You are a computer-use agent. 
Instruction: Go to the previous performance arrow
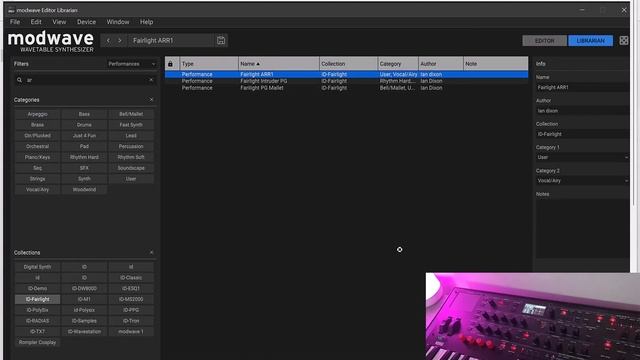pos(108,40)
